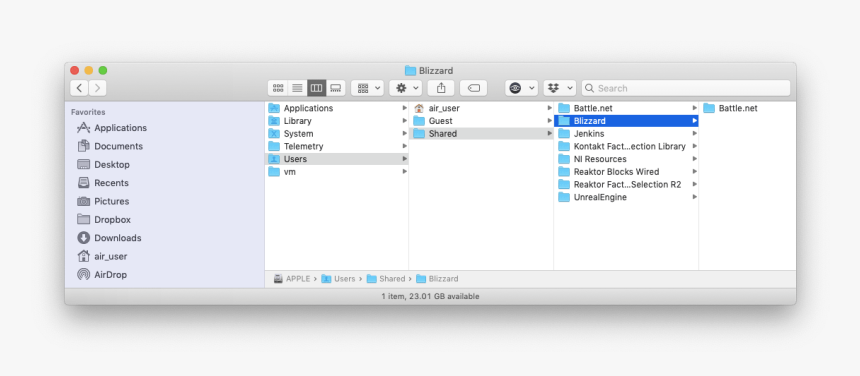Click APPLE disk in the path bar
The image size is (860, 376).
292,278
